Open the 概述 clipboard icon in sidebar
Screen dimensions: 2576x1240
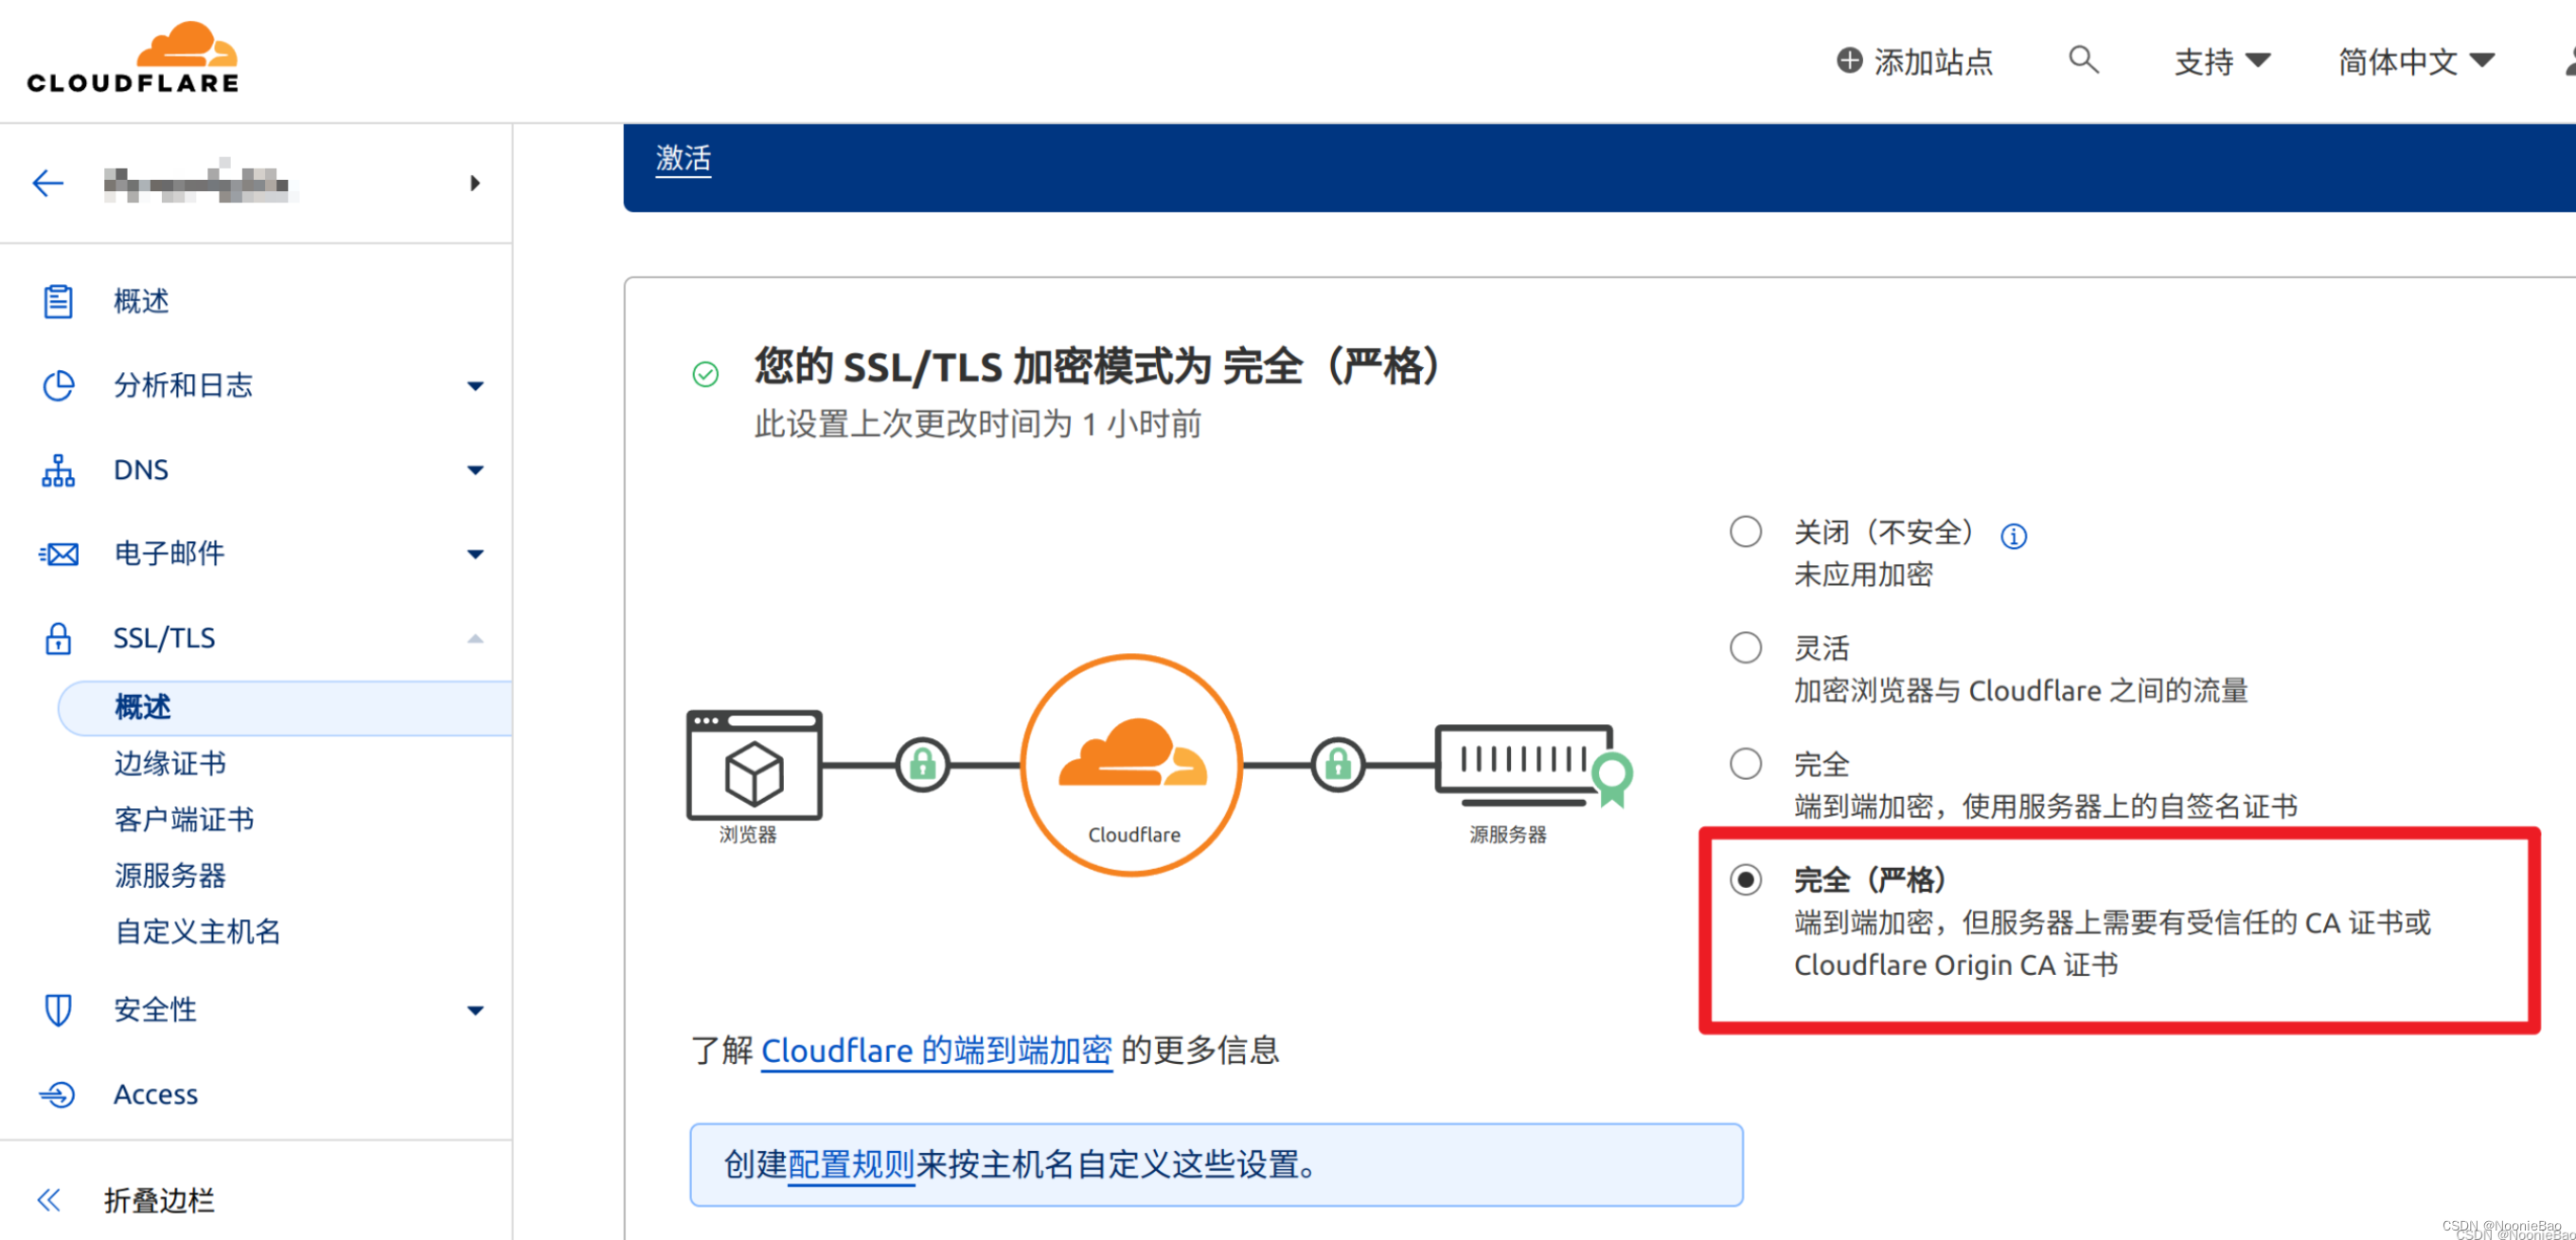tap(59, 300)
